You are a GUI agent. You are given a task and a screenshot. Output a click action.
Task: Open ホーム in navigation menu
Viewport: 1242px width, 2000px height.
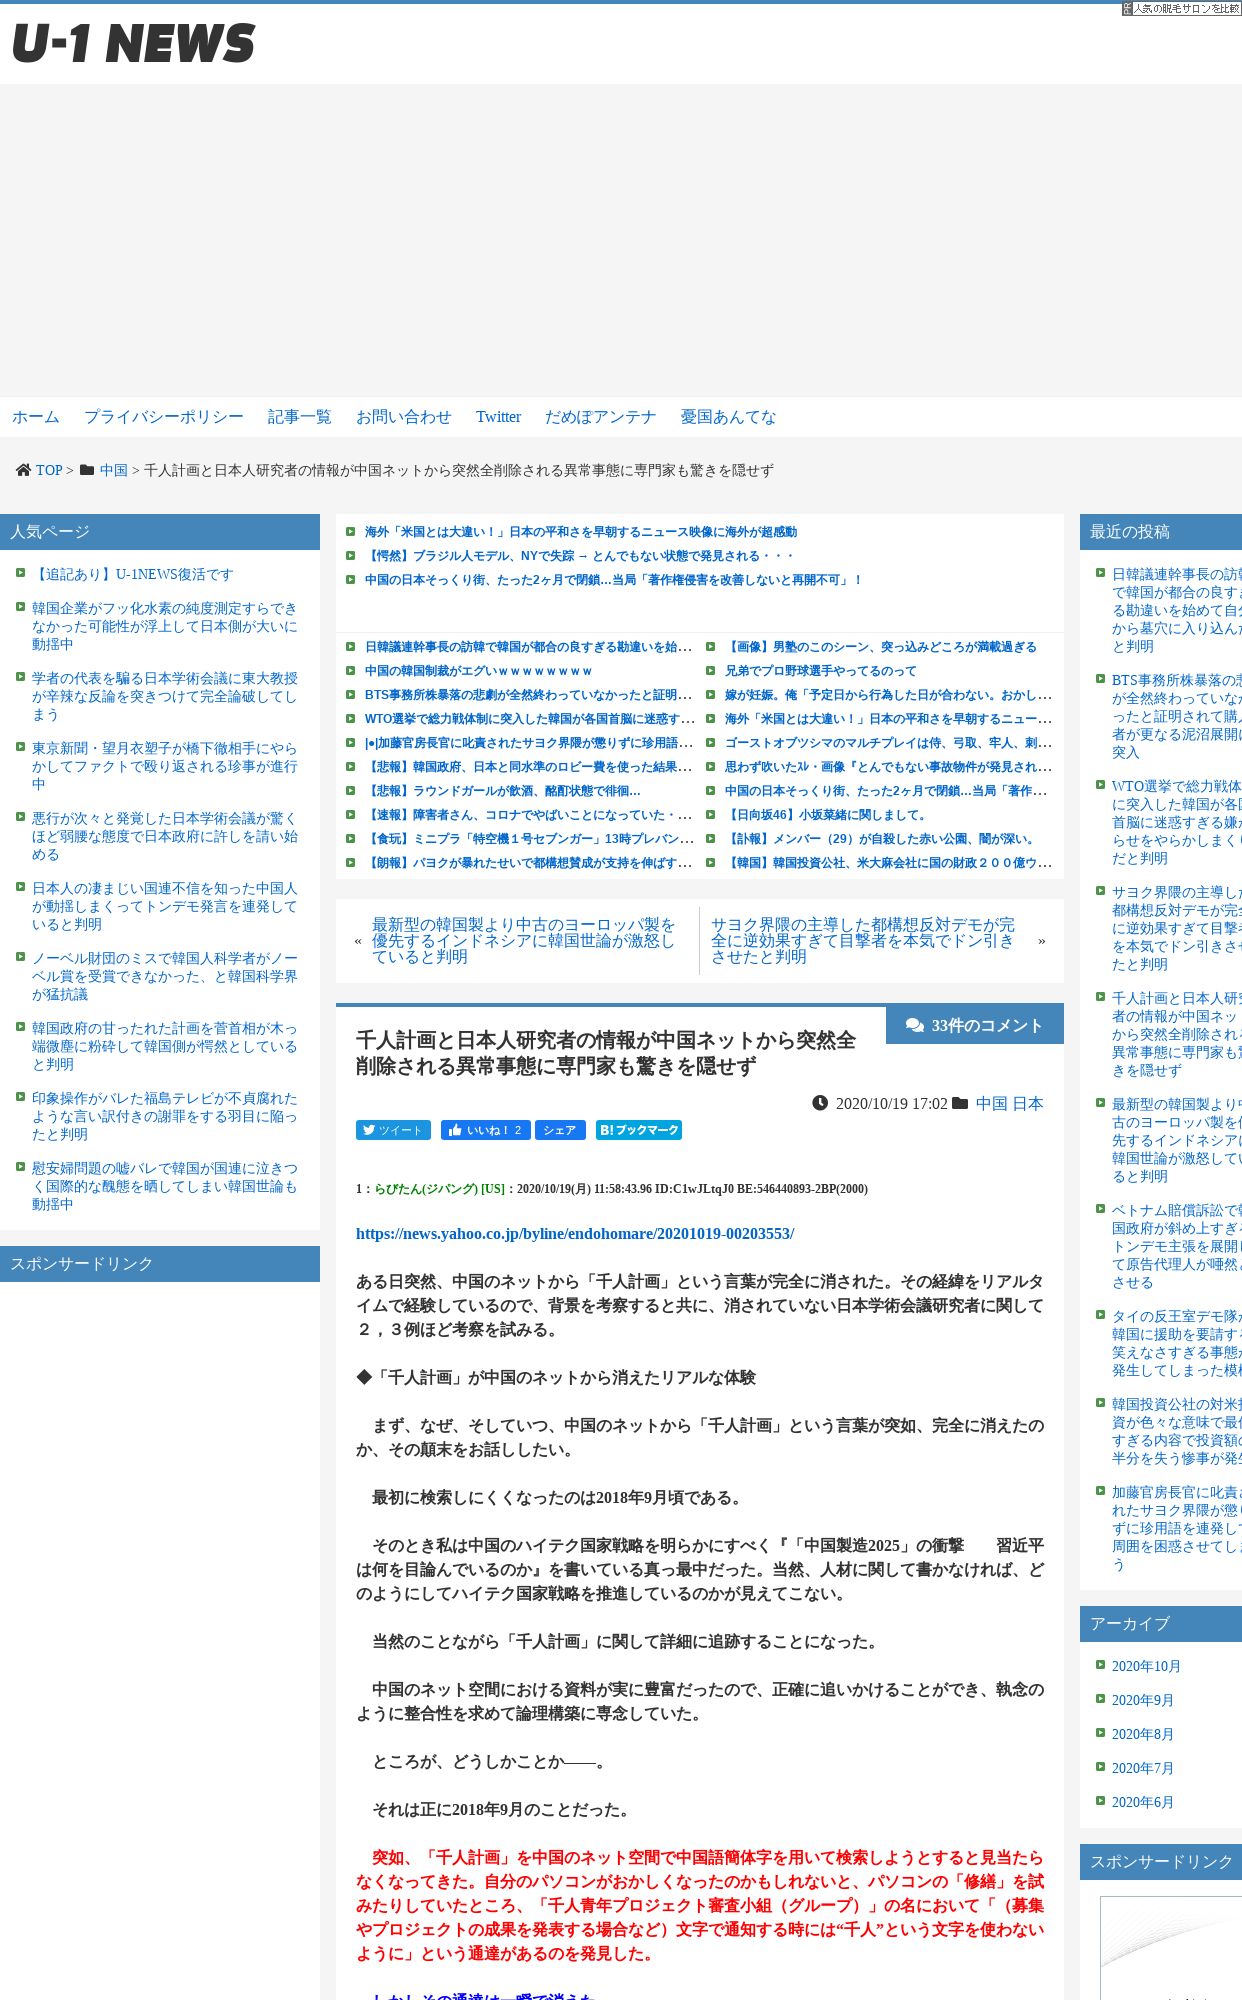click(36, 417)
